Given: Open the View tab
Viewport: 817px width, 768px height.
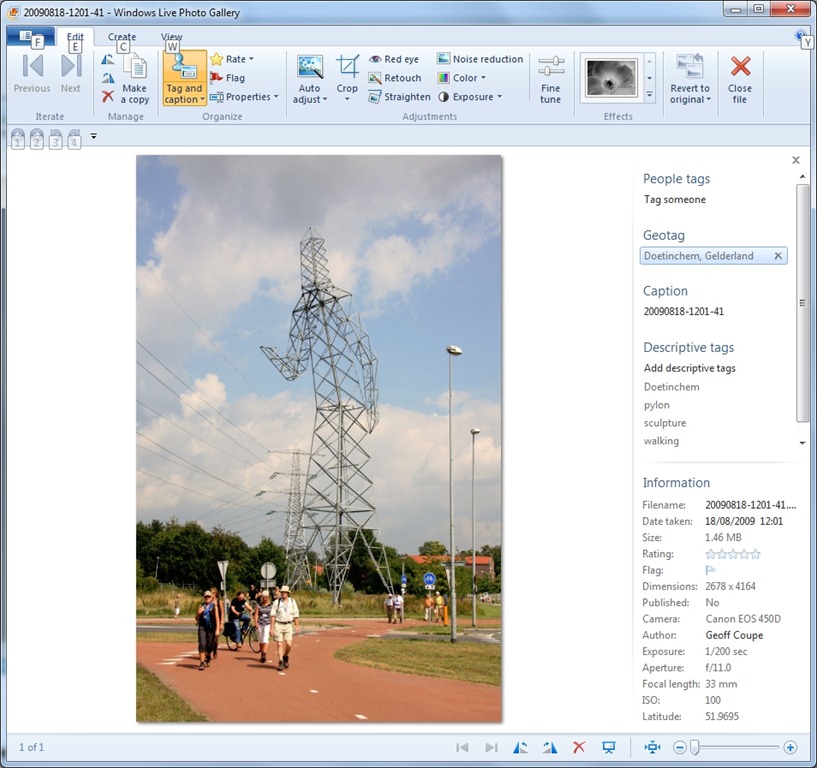Looking at the screenshot, I should (x=172, y=37).
